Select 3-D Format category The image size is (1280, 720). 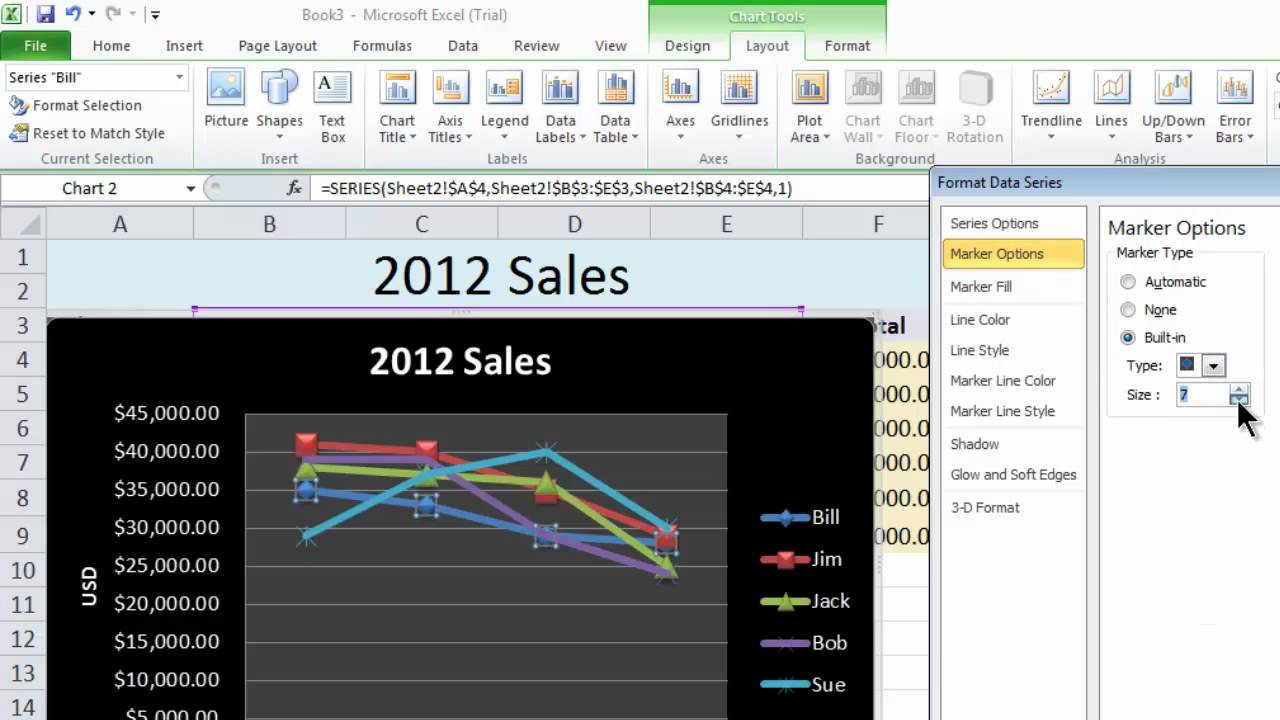click(1013, 508)
